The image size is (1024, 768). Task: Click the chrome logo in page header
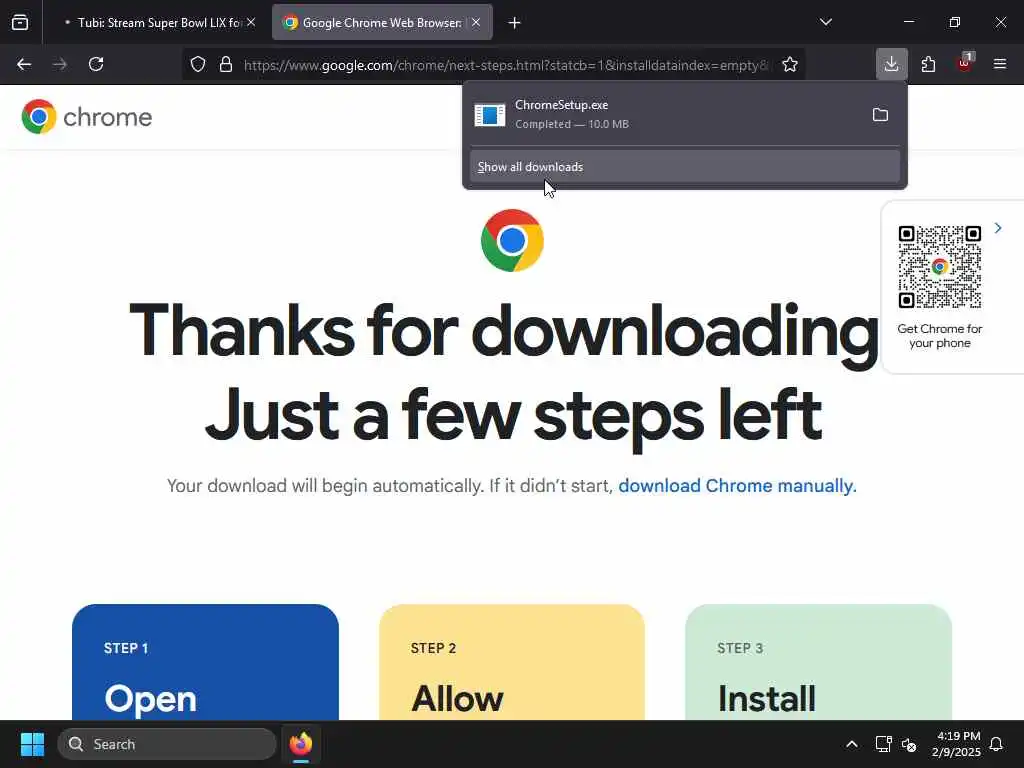[x=87, y=116]
